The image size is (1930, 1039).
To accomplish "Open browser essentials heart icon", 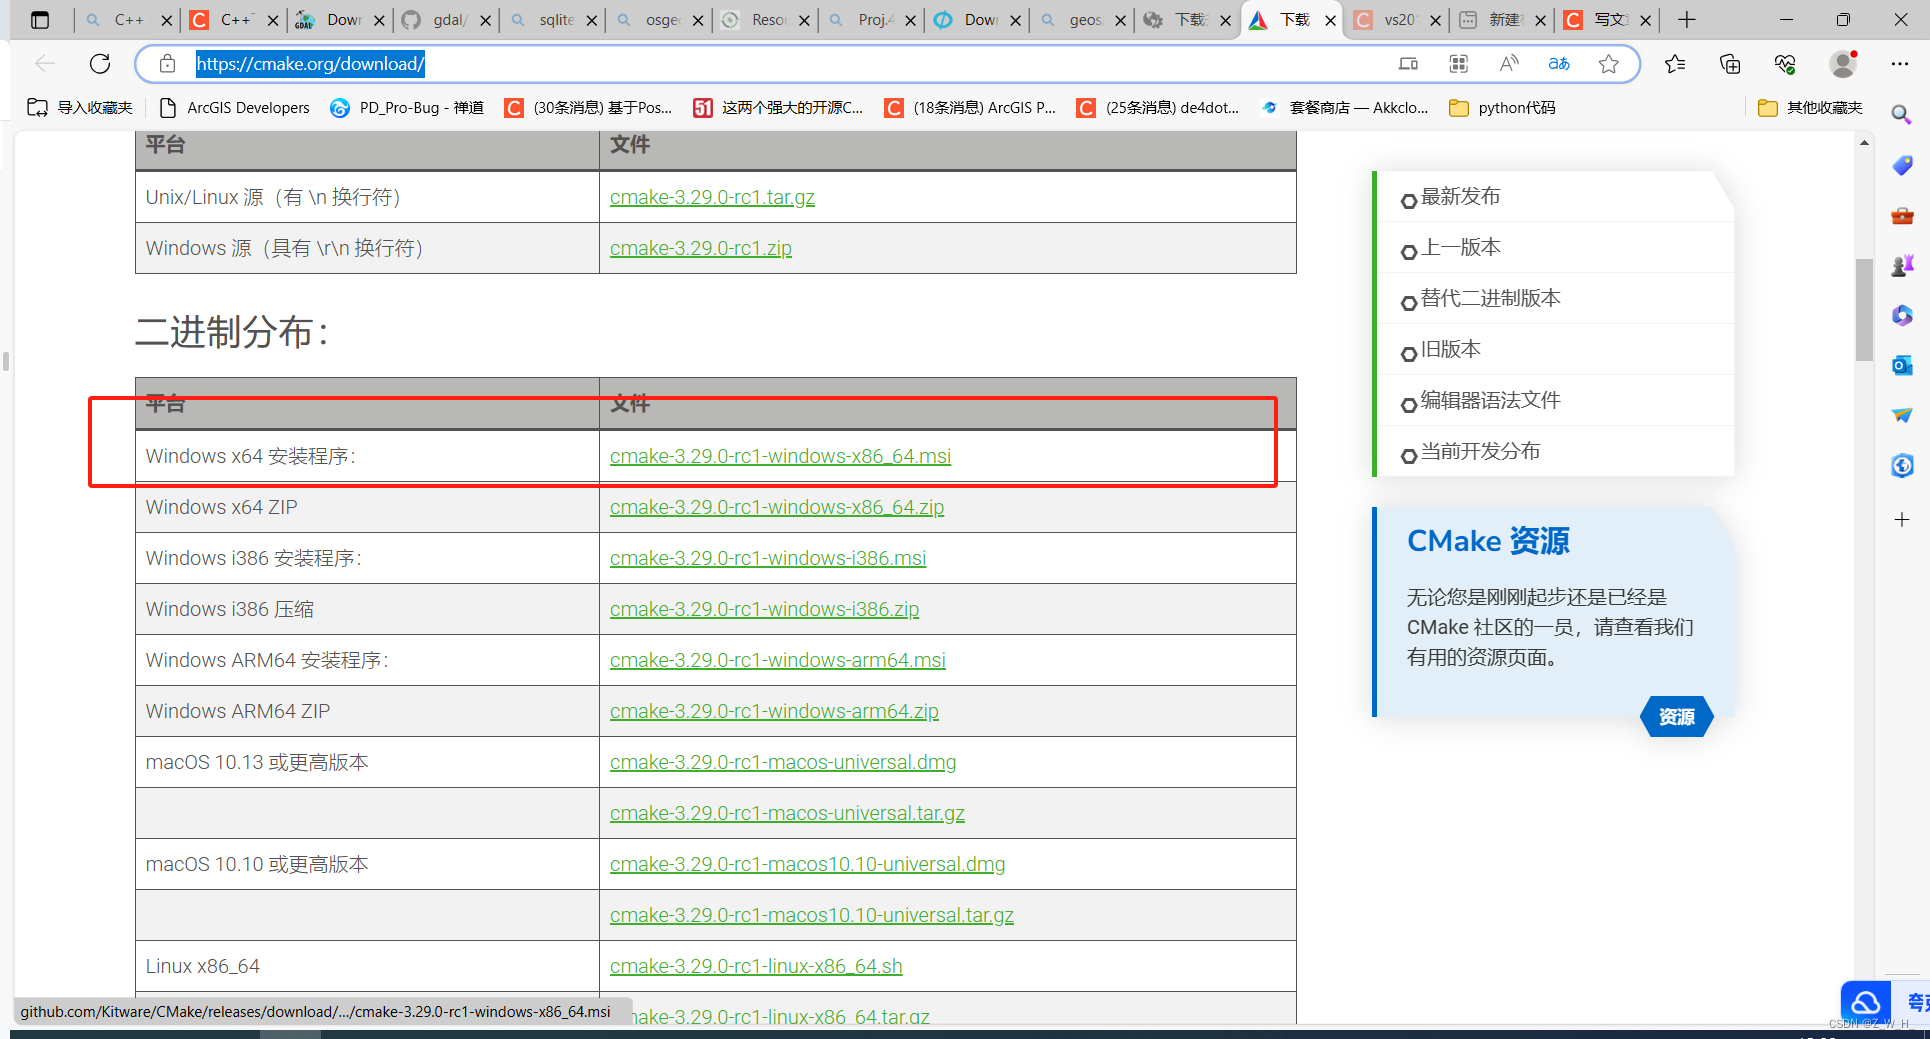I will (x=1785, y=64).
